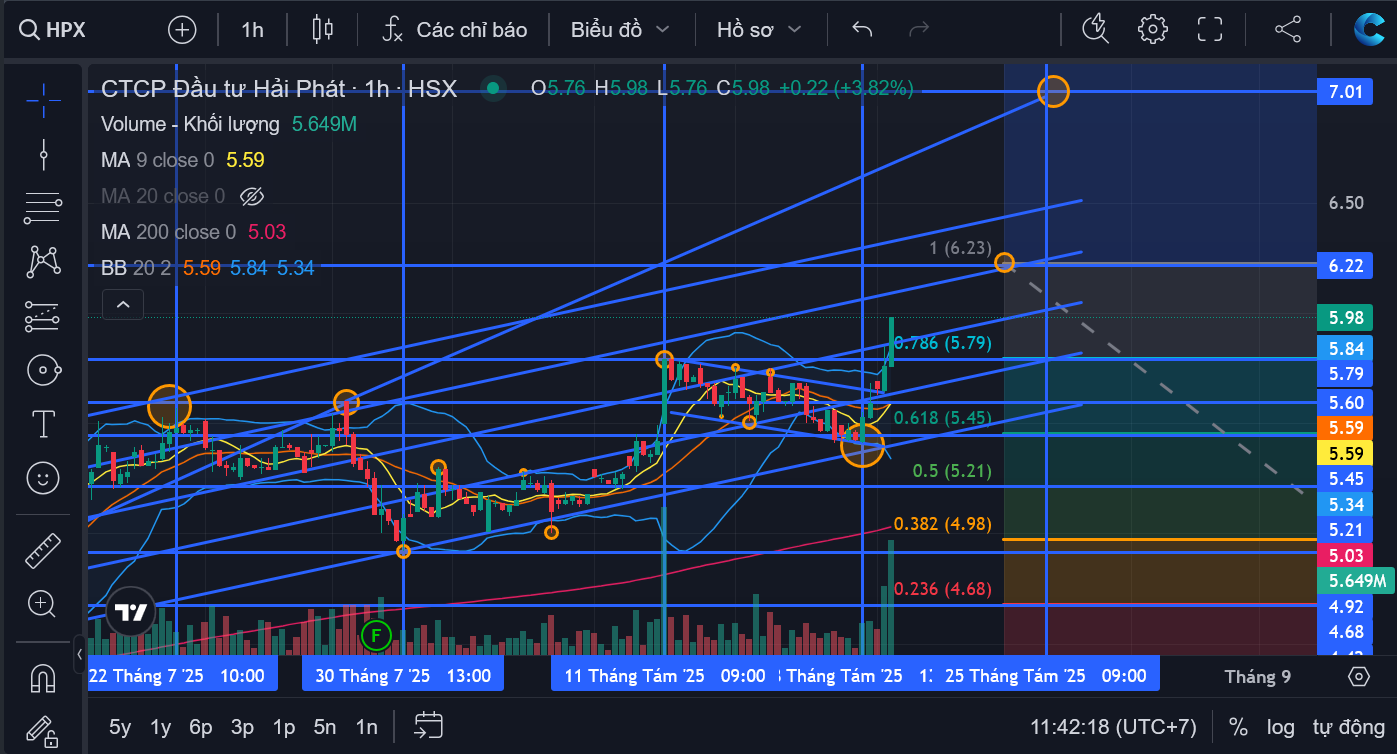
Task: Toggle percent scale
Action: pyautogui.click(x=1238, y=727)
